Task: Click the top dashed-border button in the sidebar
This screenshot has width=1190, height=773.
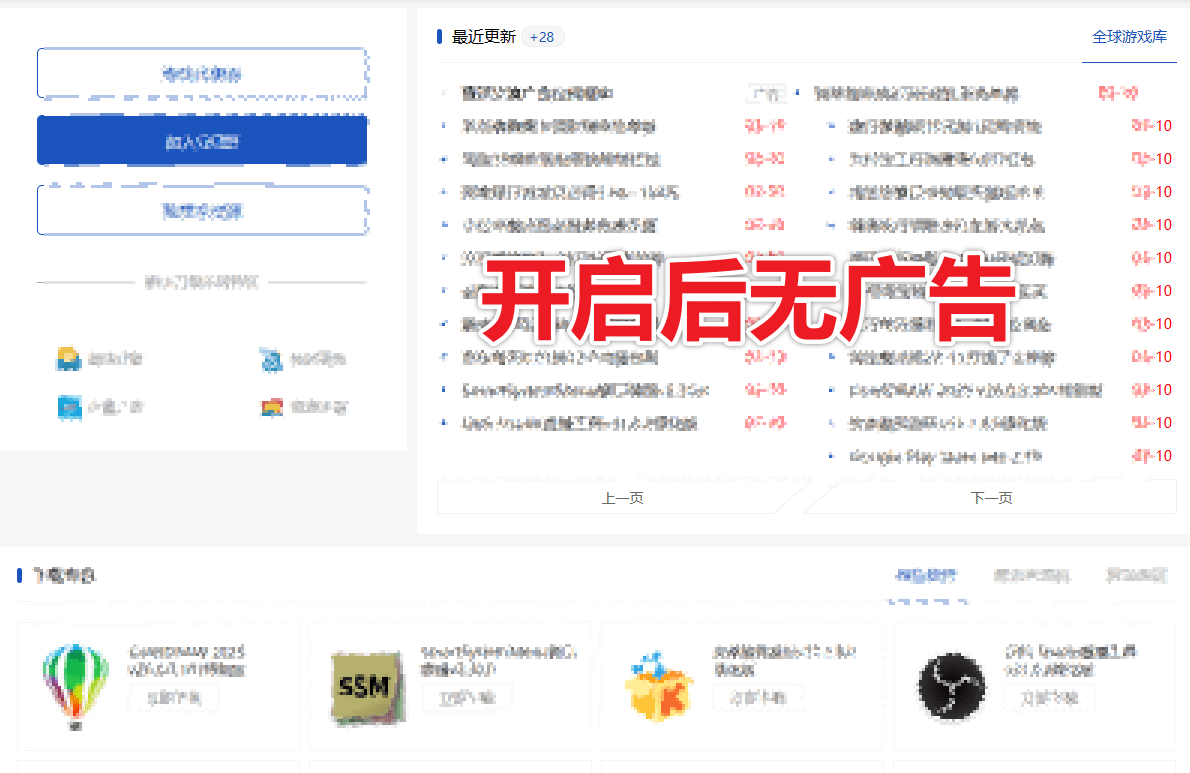Action: point(202,73)
